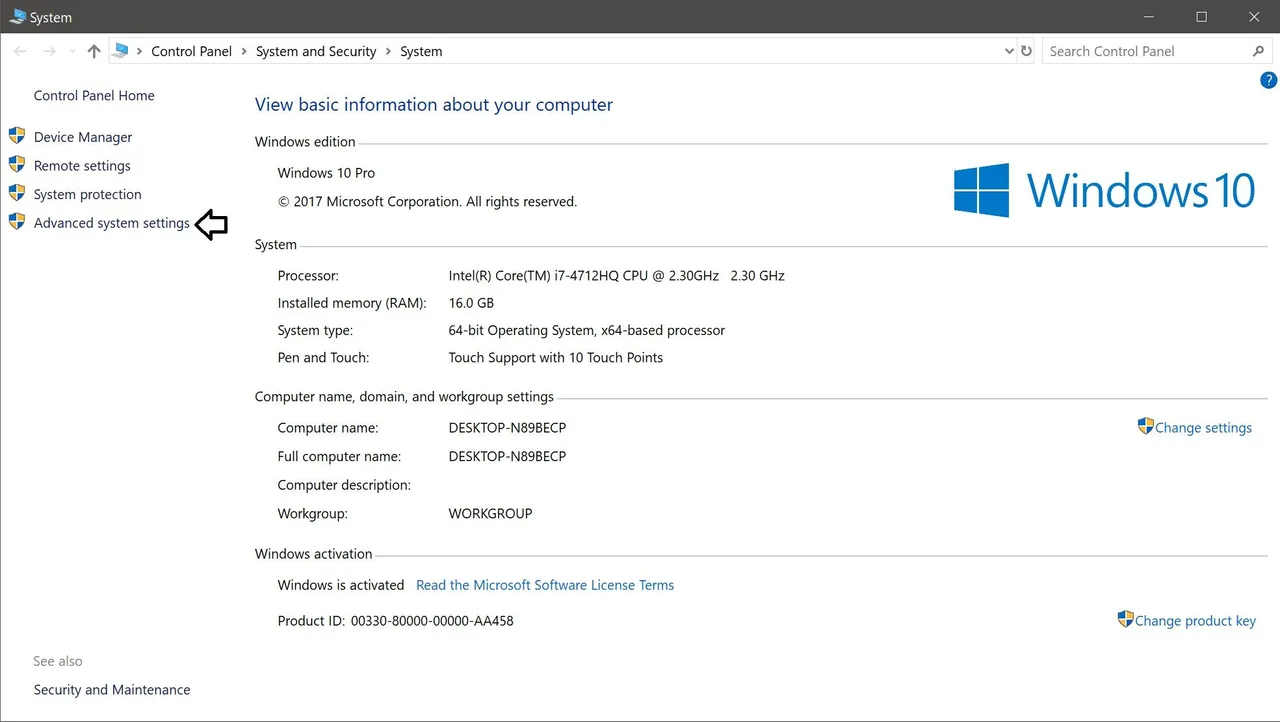
Task: Click the shield icon beside Remote settings
Action: click(x=16, y=164)
